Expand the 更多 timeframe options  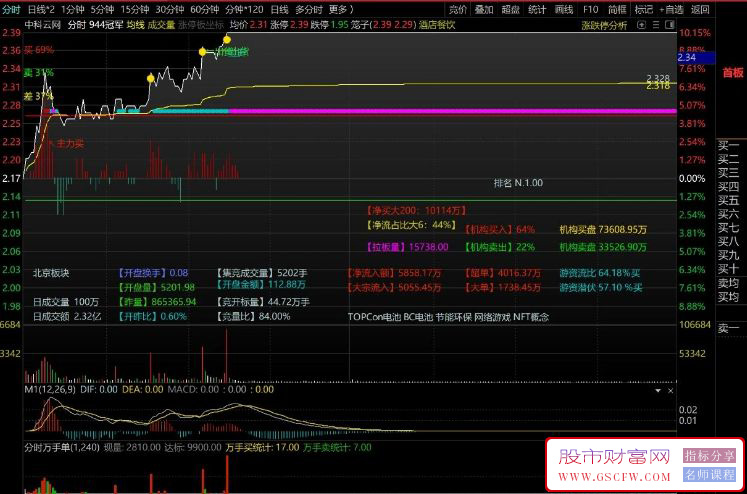pos(341,10)
